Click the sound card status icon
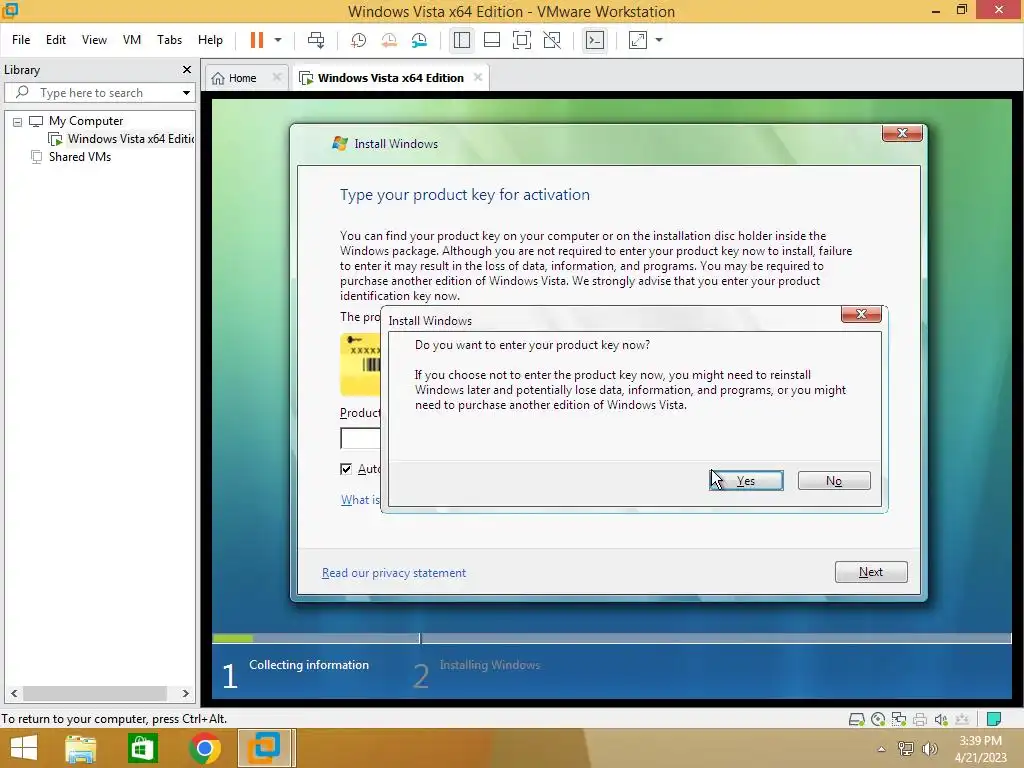The height and width of the screenshot is (768, 1024). click(x=941, y=720)
